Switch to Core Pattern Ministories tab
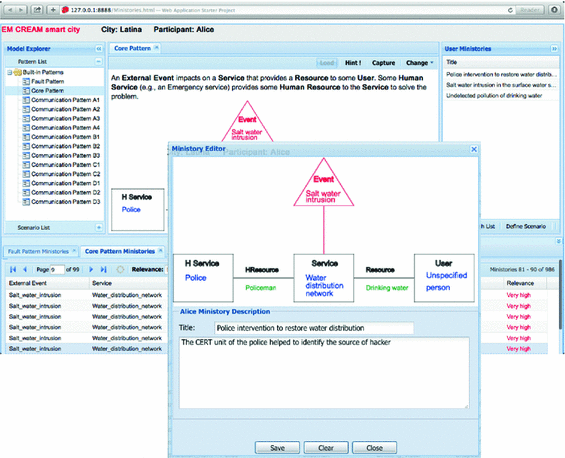565x458 pixels. (120, 251)
